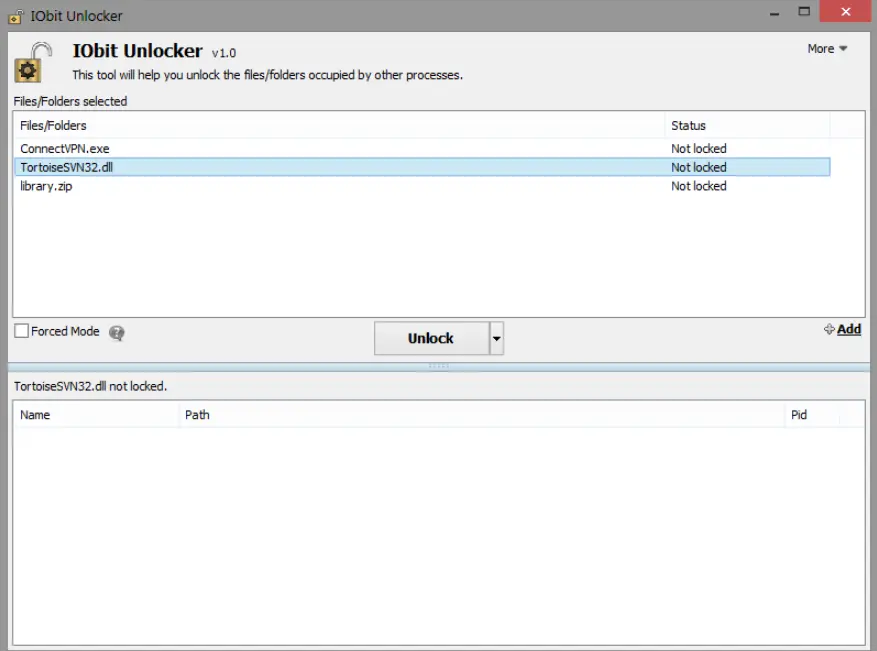Select the TortoiseSVN32.dll row
The width and height of the screenshot is (877, 651).
tap(67, 167)
